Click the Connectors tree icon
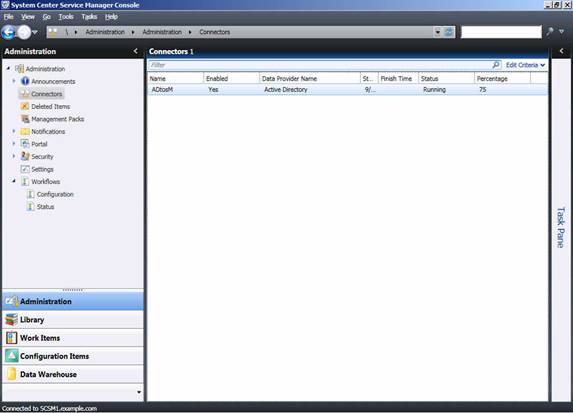Image resolution: width=573 pixels, height=413 pixels. tap(25, 94)
